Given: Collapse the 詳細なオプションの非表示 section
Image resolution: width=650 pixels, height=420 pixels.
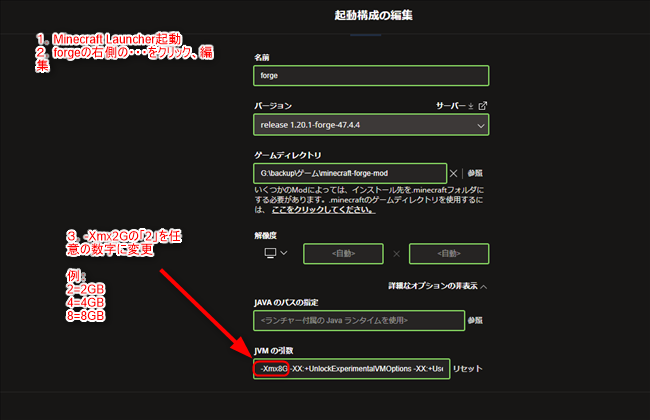Looking at the screenshot, I should pos(438,286).
